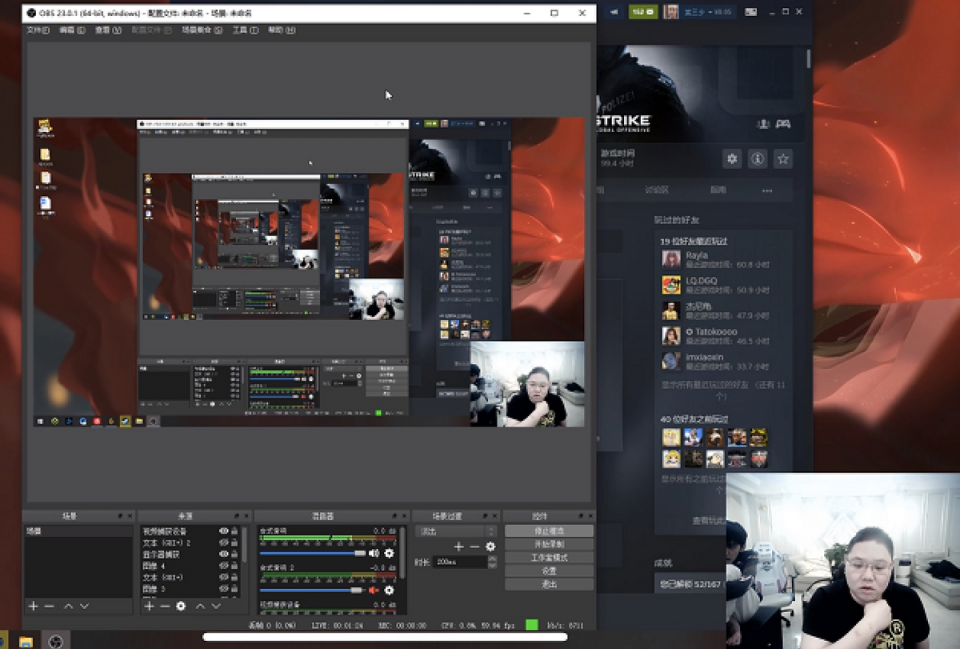The image size is (960, 649).
Task: Toggle visibility of 显示器捕获 source
Action: pyautogui.click(x=224, y=554)
